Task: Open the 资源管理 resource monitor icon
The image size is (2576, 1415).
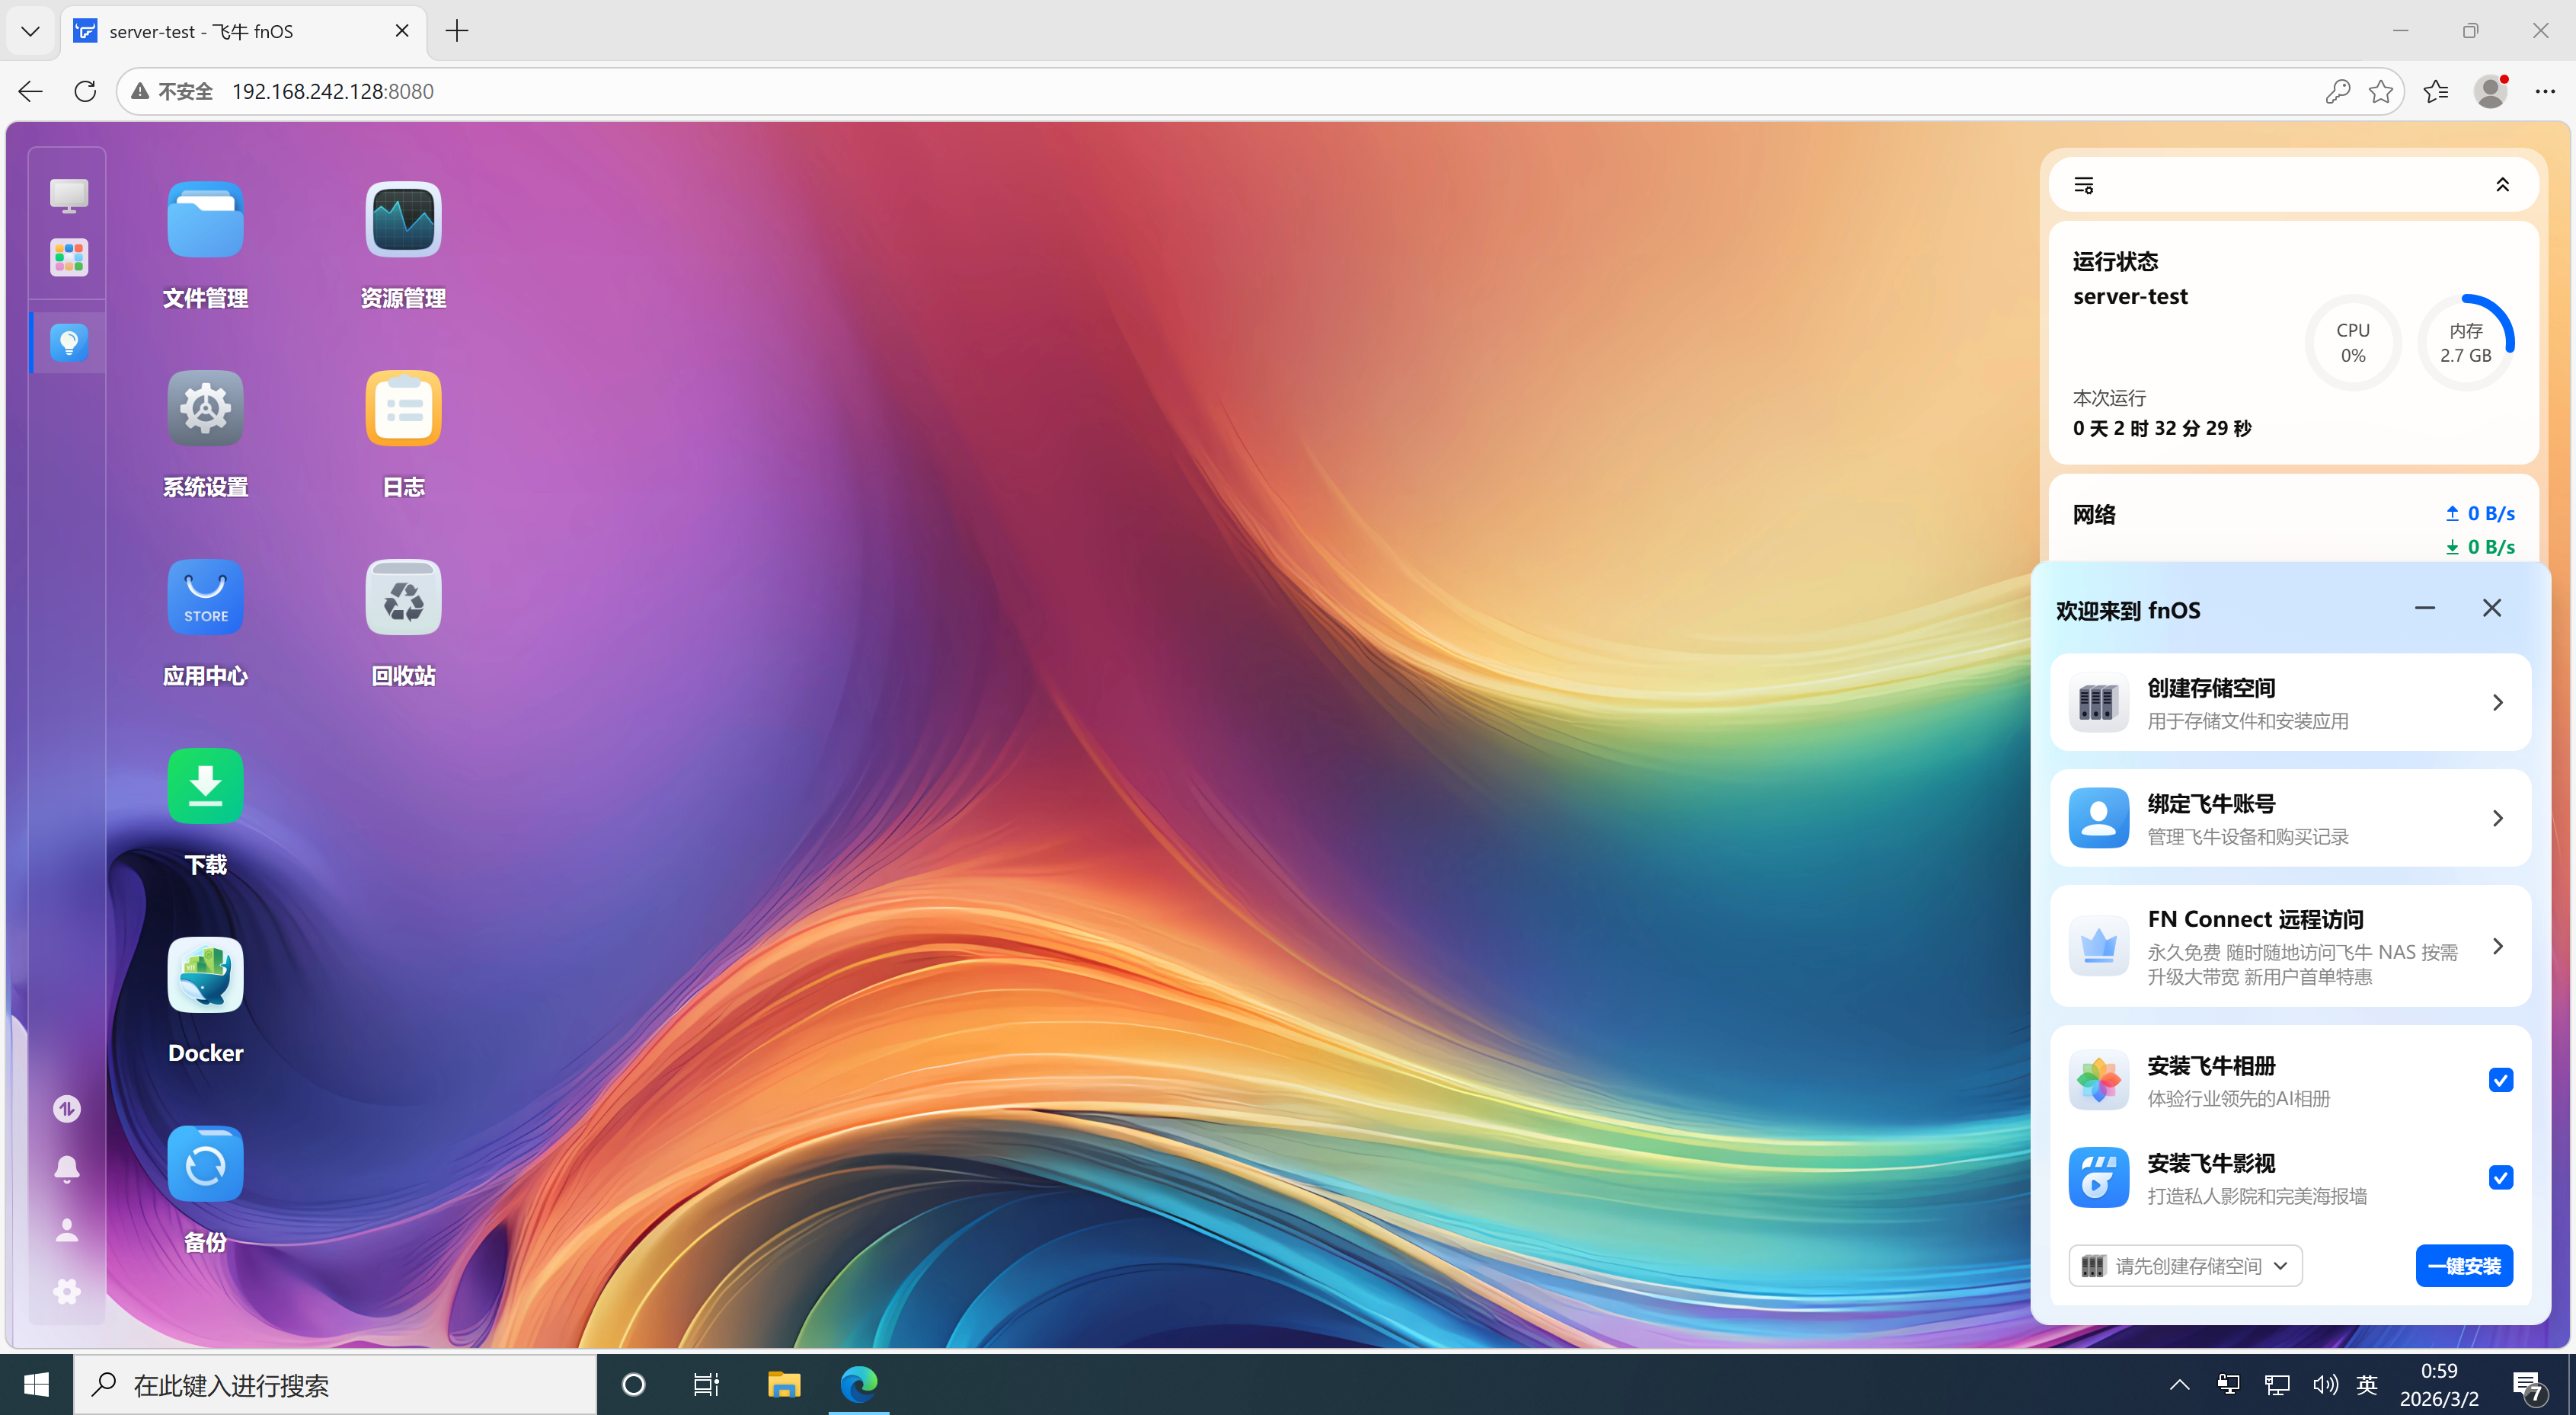Action: pyautogui.click(x=403, y=220)
